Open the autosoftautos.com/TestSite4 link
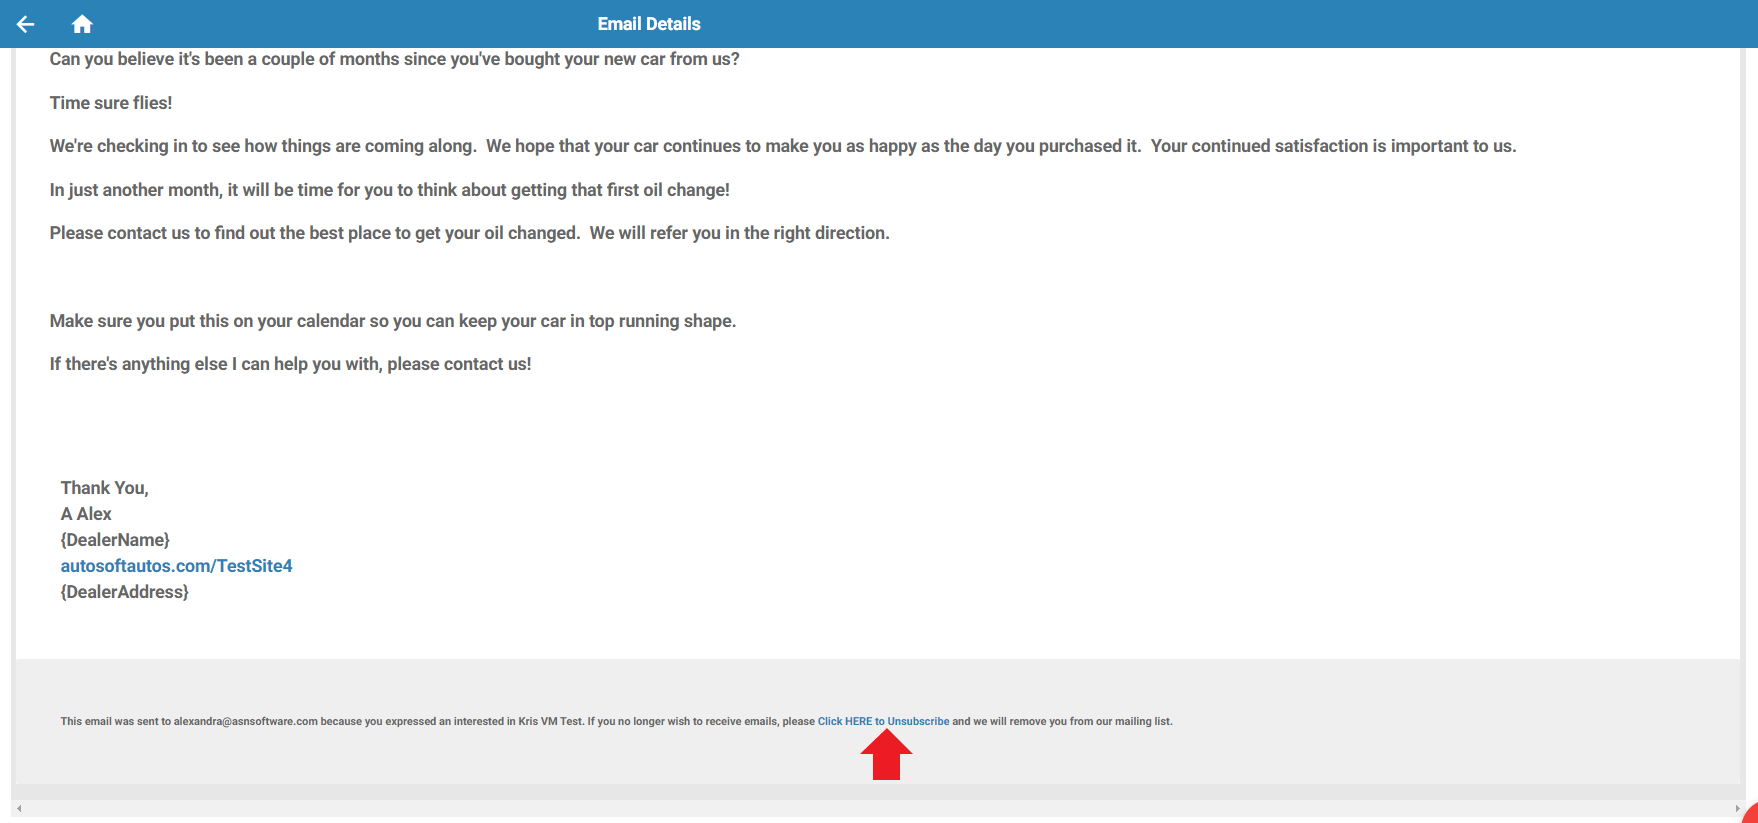Viewport: 1758px width, 823px height. [176, 566]
